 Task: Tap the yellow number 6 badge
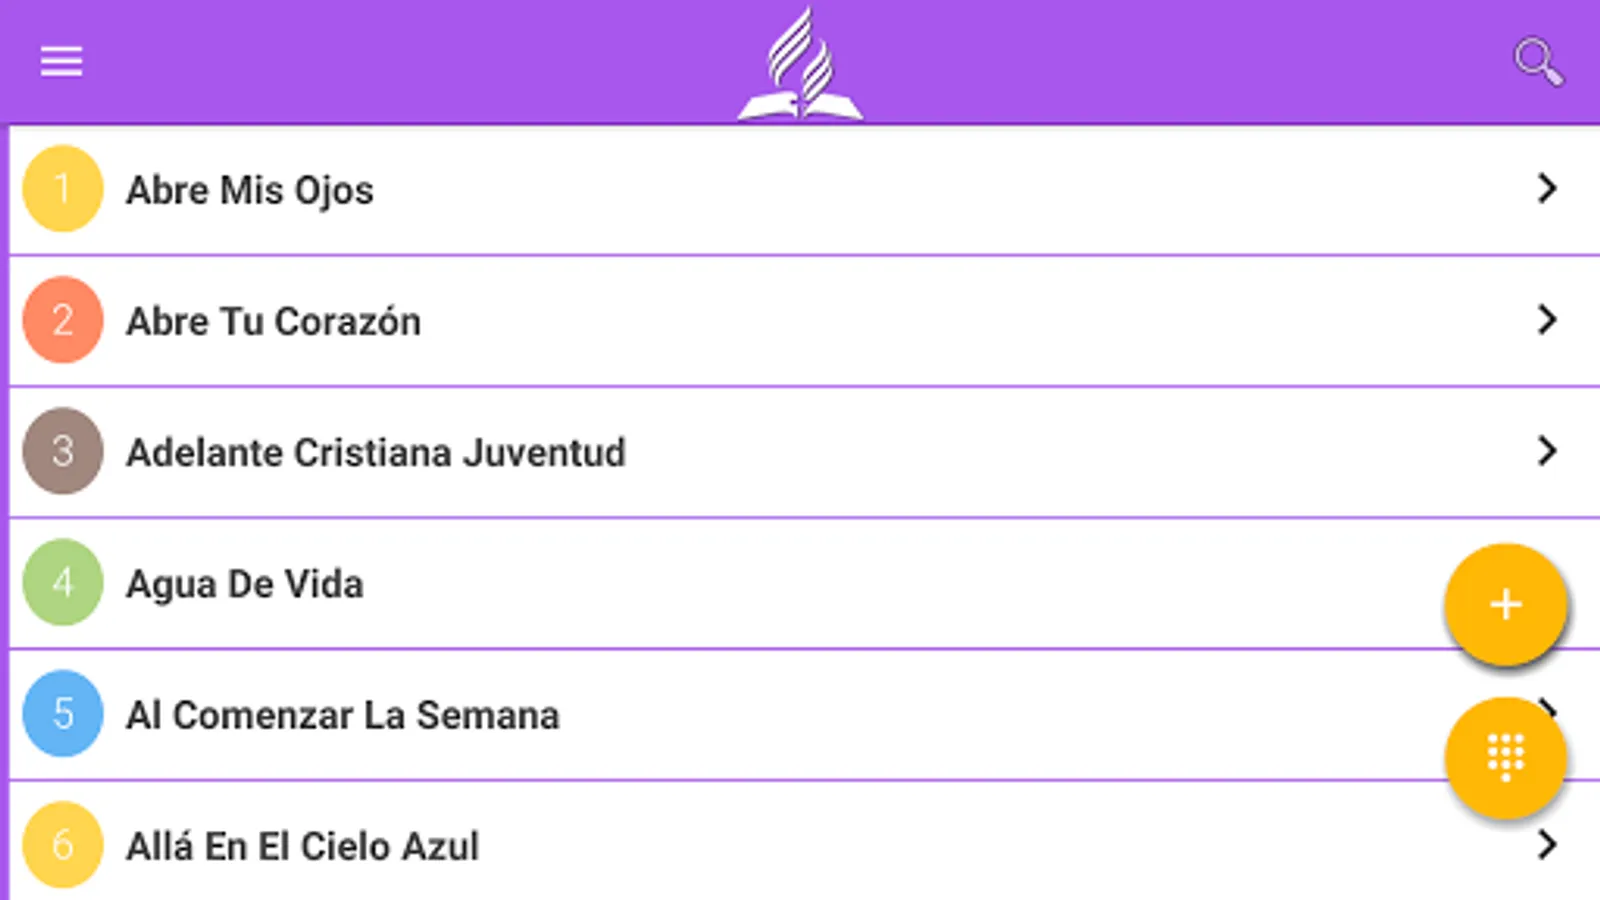[x=63, y=845]
